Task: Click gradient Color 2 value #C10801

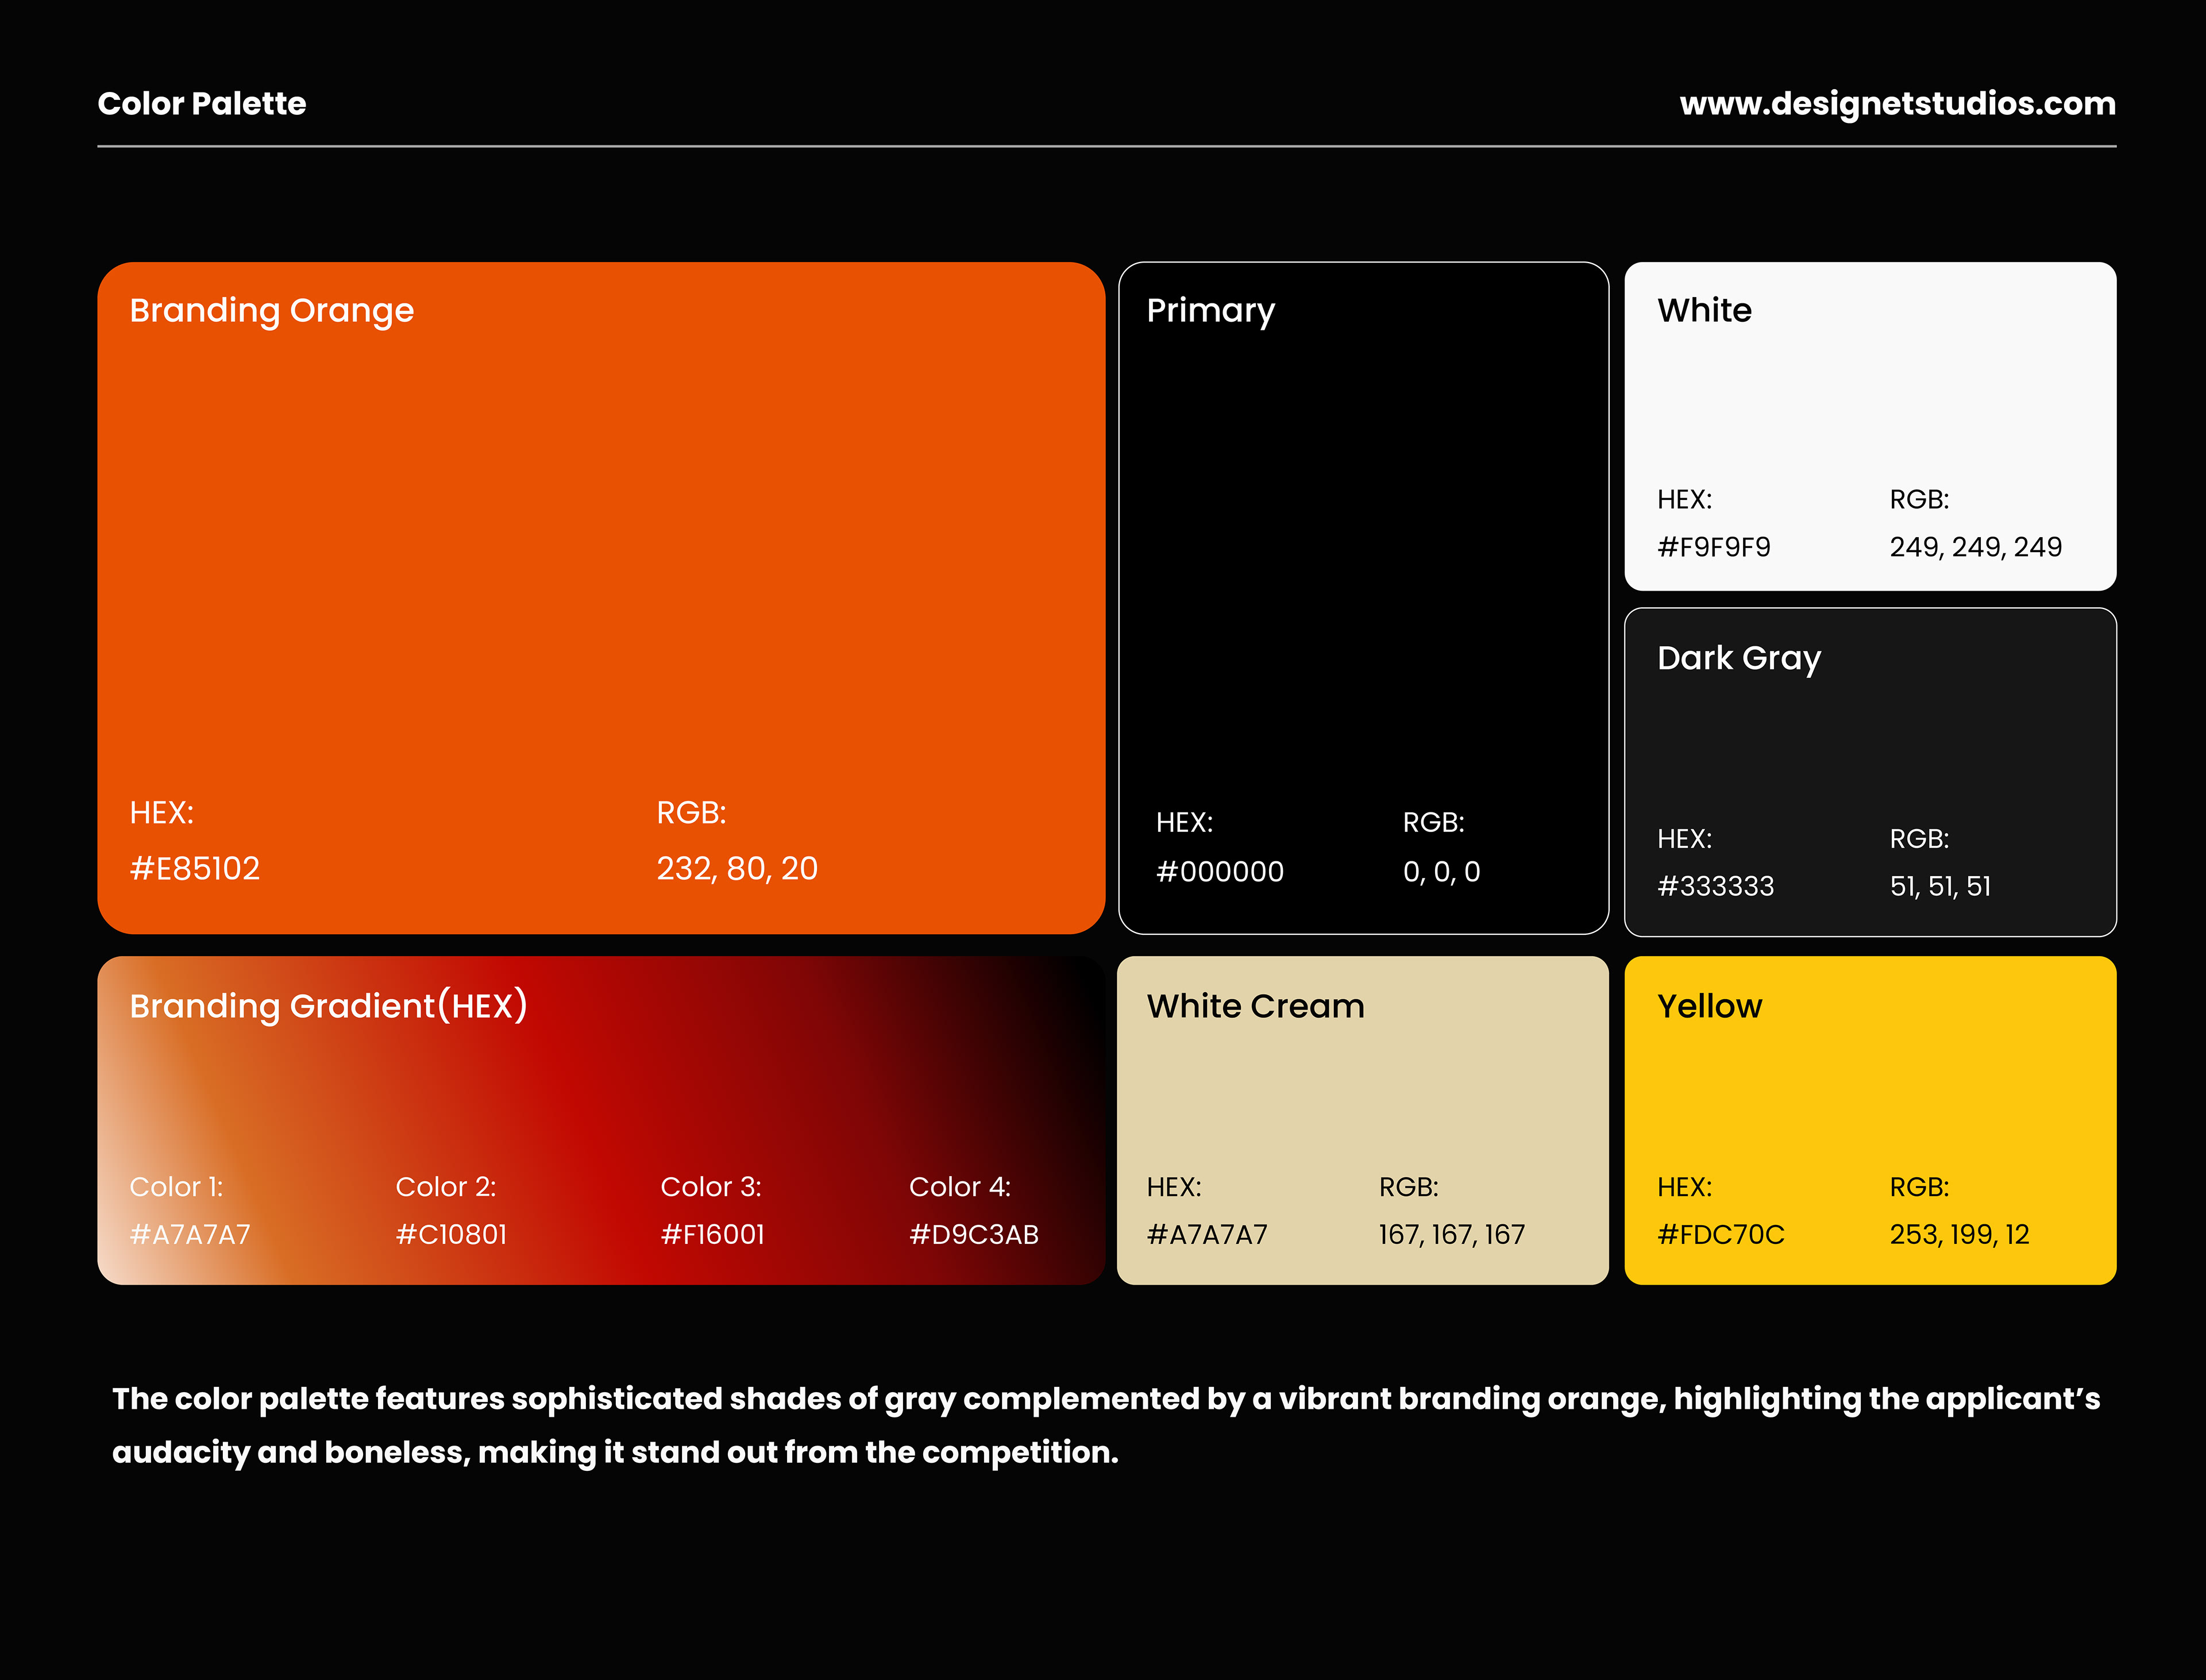Action: coord(451,1234)
